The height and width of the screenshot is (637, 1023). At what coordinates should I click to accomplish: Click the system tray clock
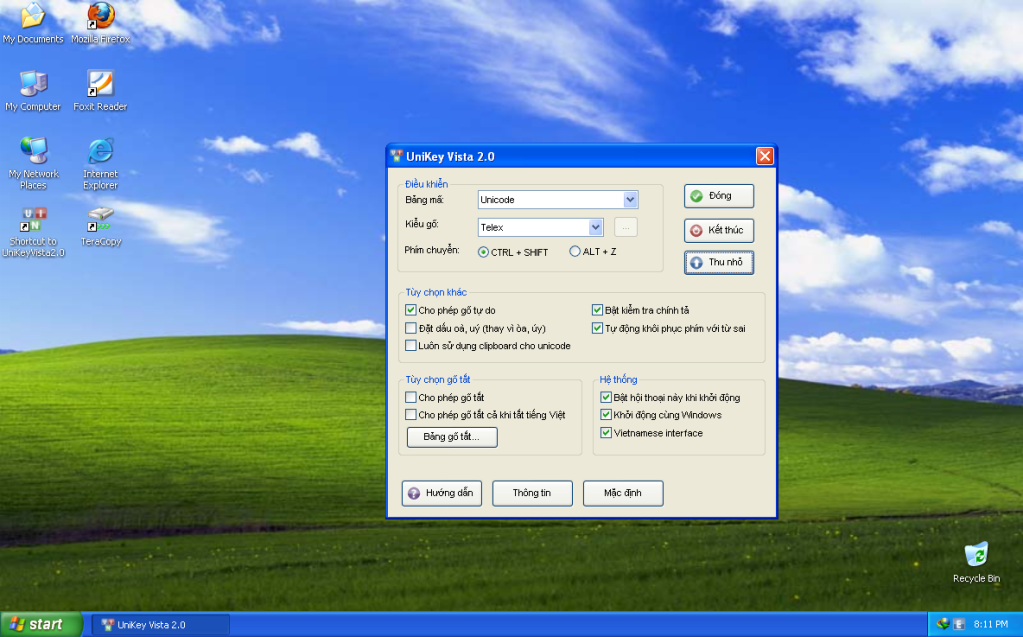990,625
